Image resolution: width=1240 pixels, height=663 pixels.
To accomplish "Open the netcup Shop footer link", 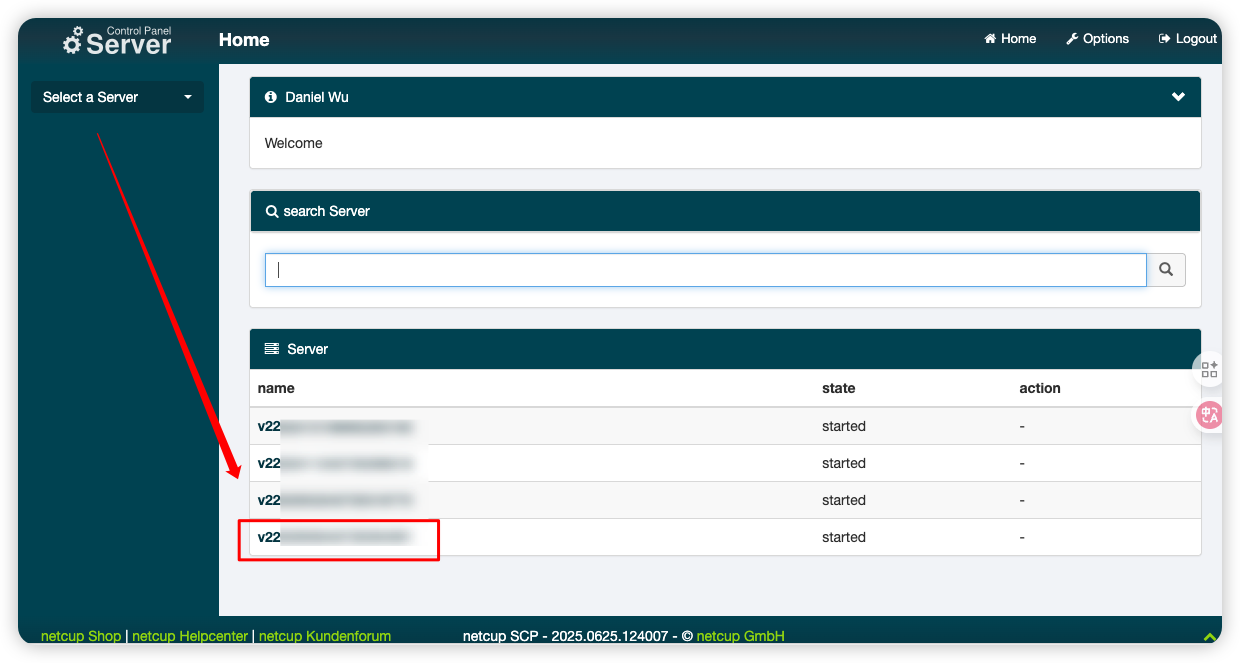I will click(81, 636).
